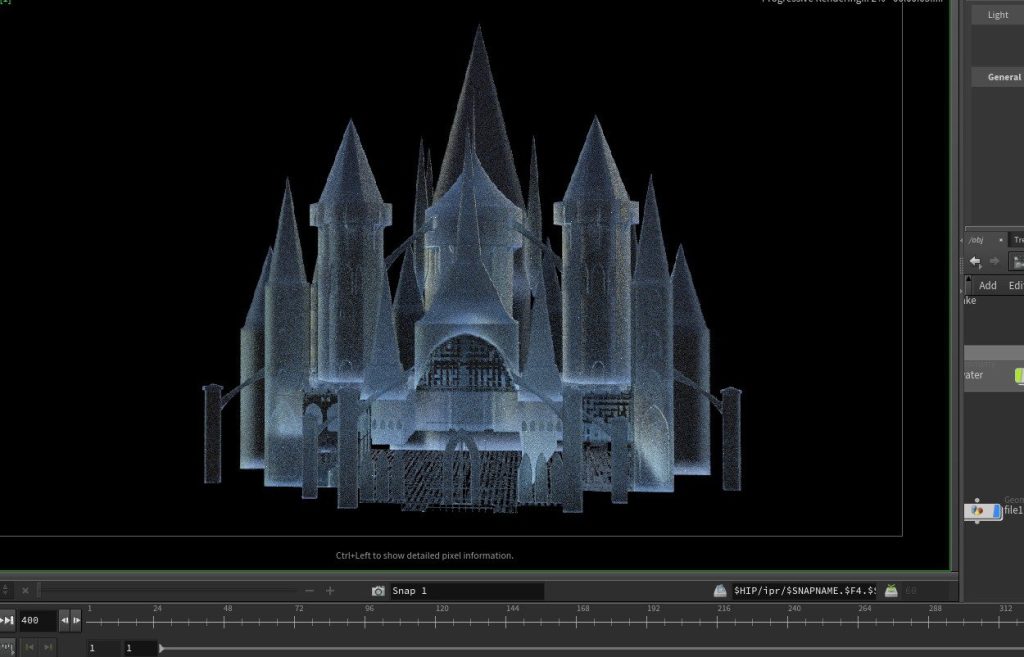Click the camera snapshot icon

coord(378,591)
